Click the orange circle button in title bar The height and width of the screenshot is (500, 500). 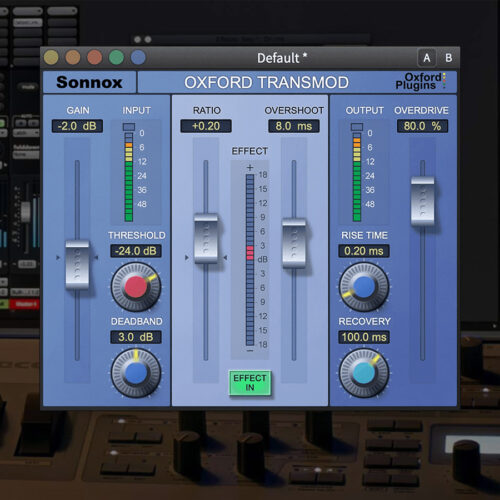[73, 57]
